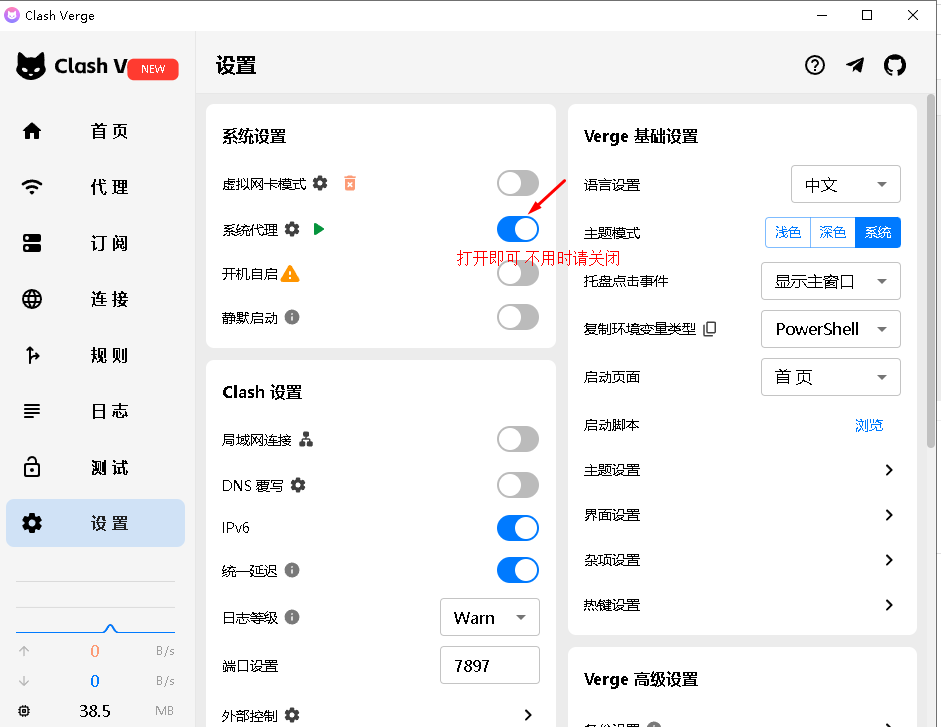
Task: Open the help manual icon
Action: pos(814,65)
